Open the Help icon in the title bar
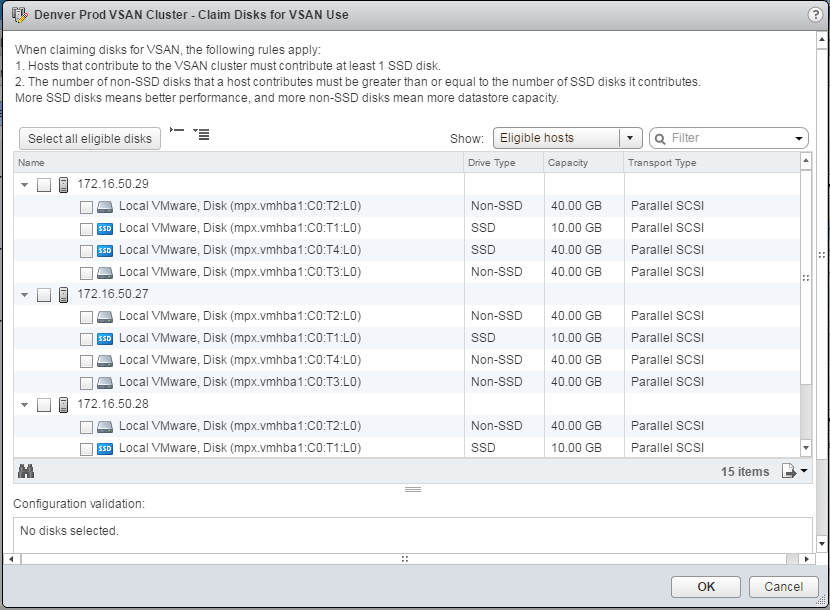This screenshot has height=610, width=830. point(817,15)
